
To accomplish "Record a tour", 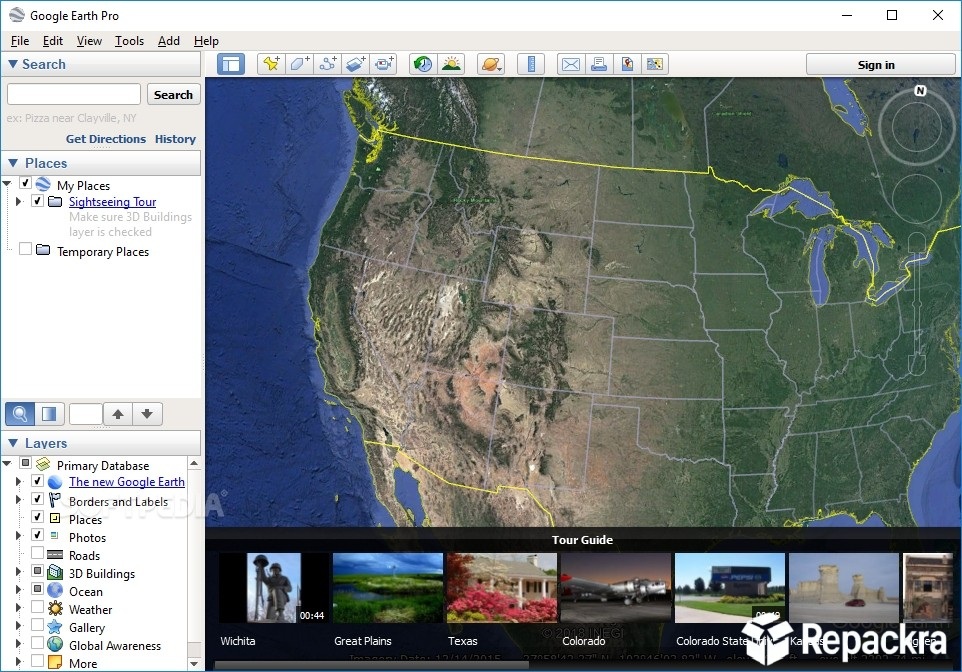I will tap(384, 64).
